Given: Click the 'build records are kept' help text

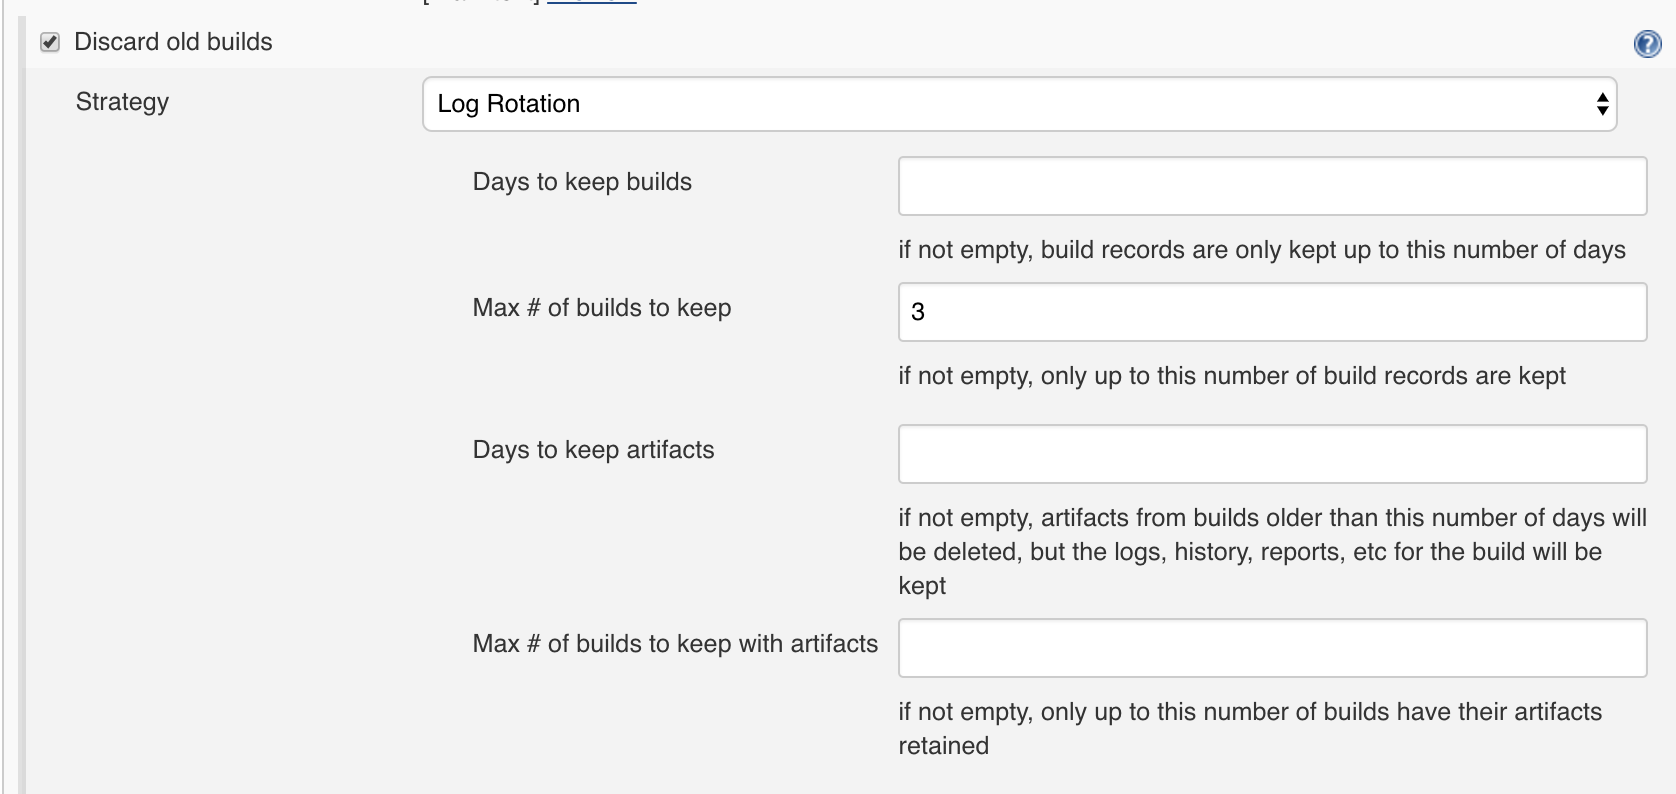Looking at the screenshot, I should pyautogui.click(x=1232, y=376).
